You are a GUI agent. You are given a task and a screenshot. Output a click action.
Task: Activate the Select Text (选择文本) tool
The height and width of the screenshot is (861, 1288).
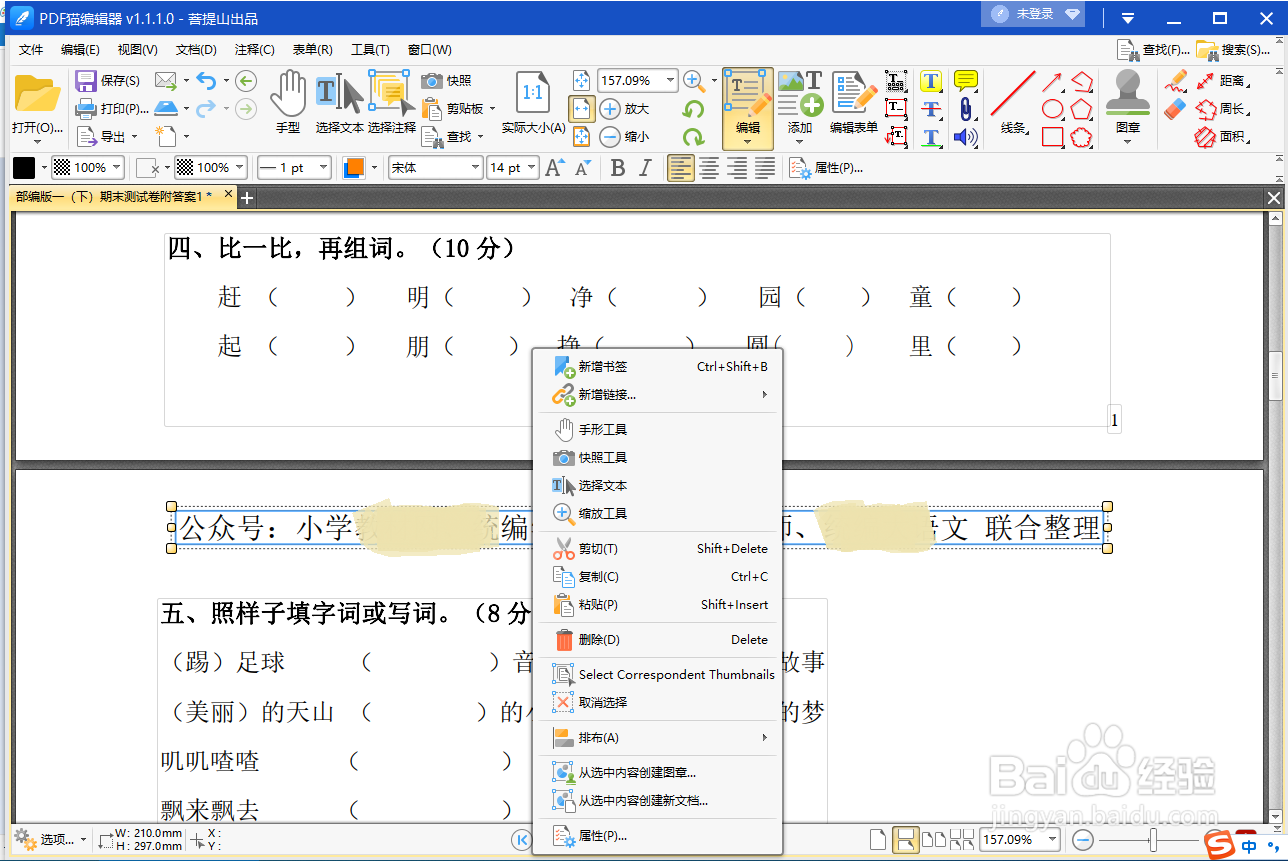pyautogui.click(x=340, y=102)
